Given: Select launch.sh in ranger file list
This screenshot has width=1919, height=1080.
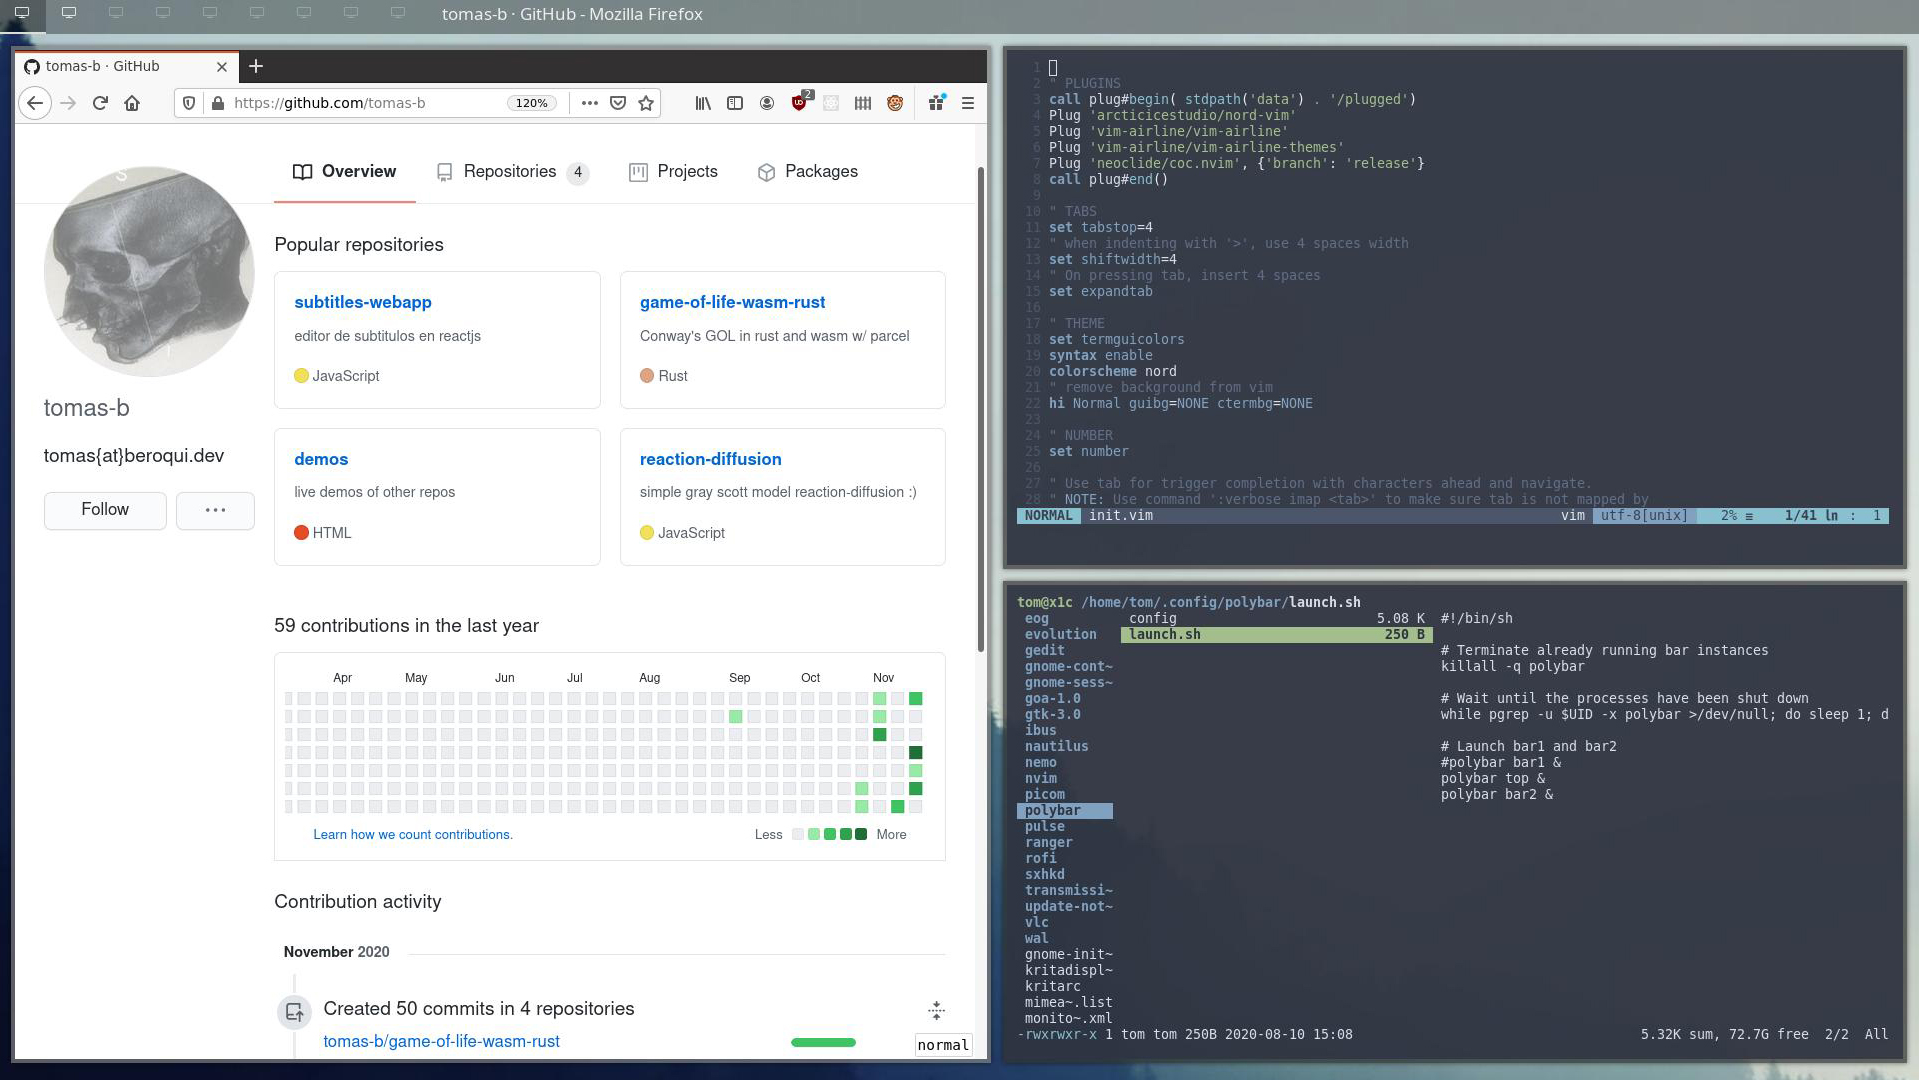Looking at the screenshot, I should tap(1277, 635).
